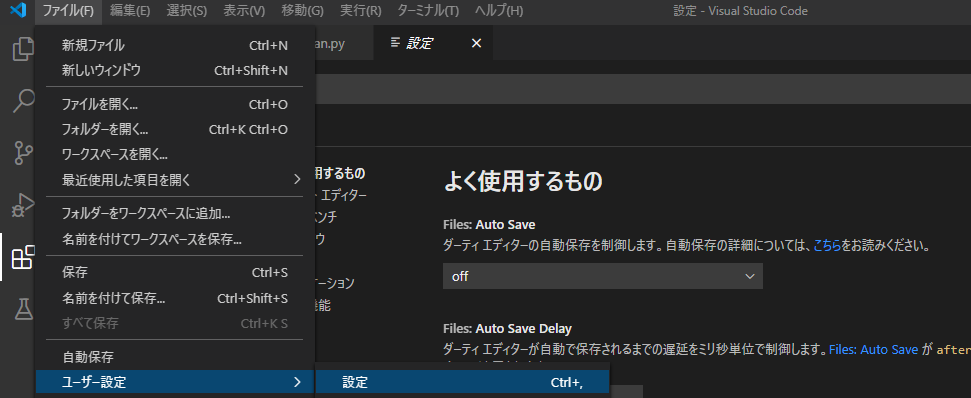Open the 選択(S) menu
Image resolution: width=971 pixels, height=398 pixels.
(x=187, y=11)
